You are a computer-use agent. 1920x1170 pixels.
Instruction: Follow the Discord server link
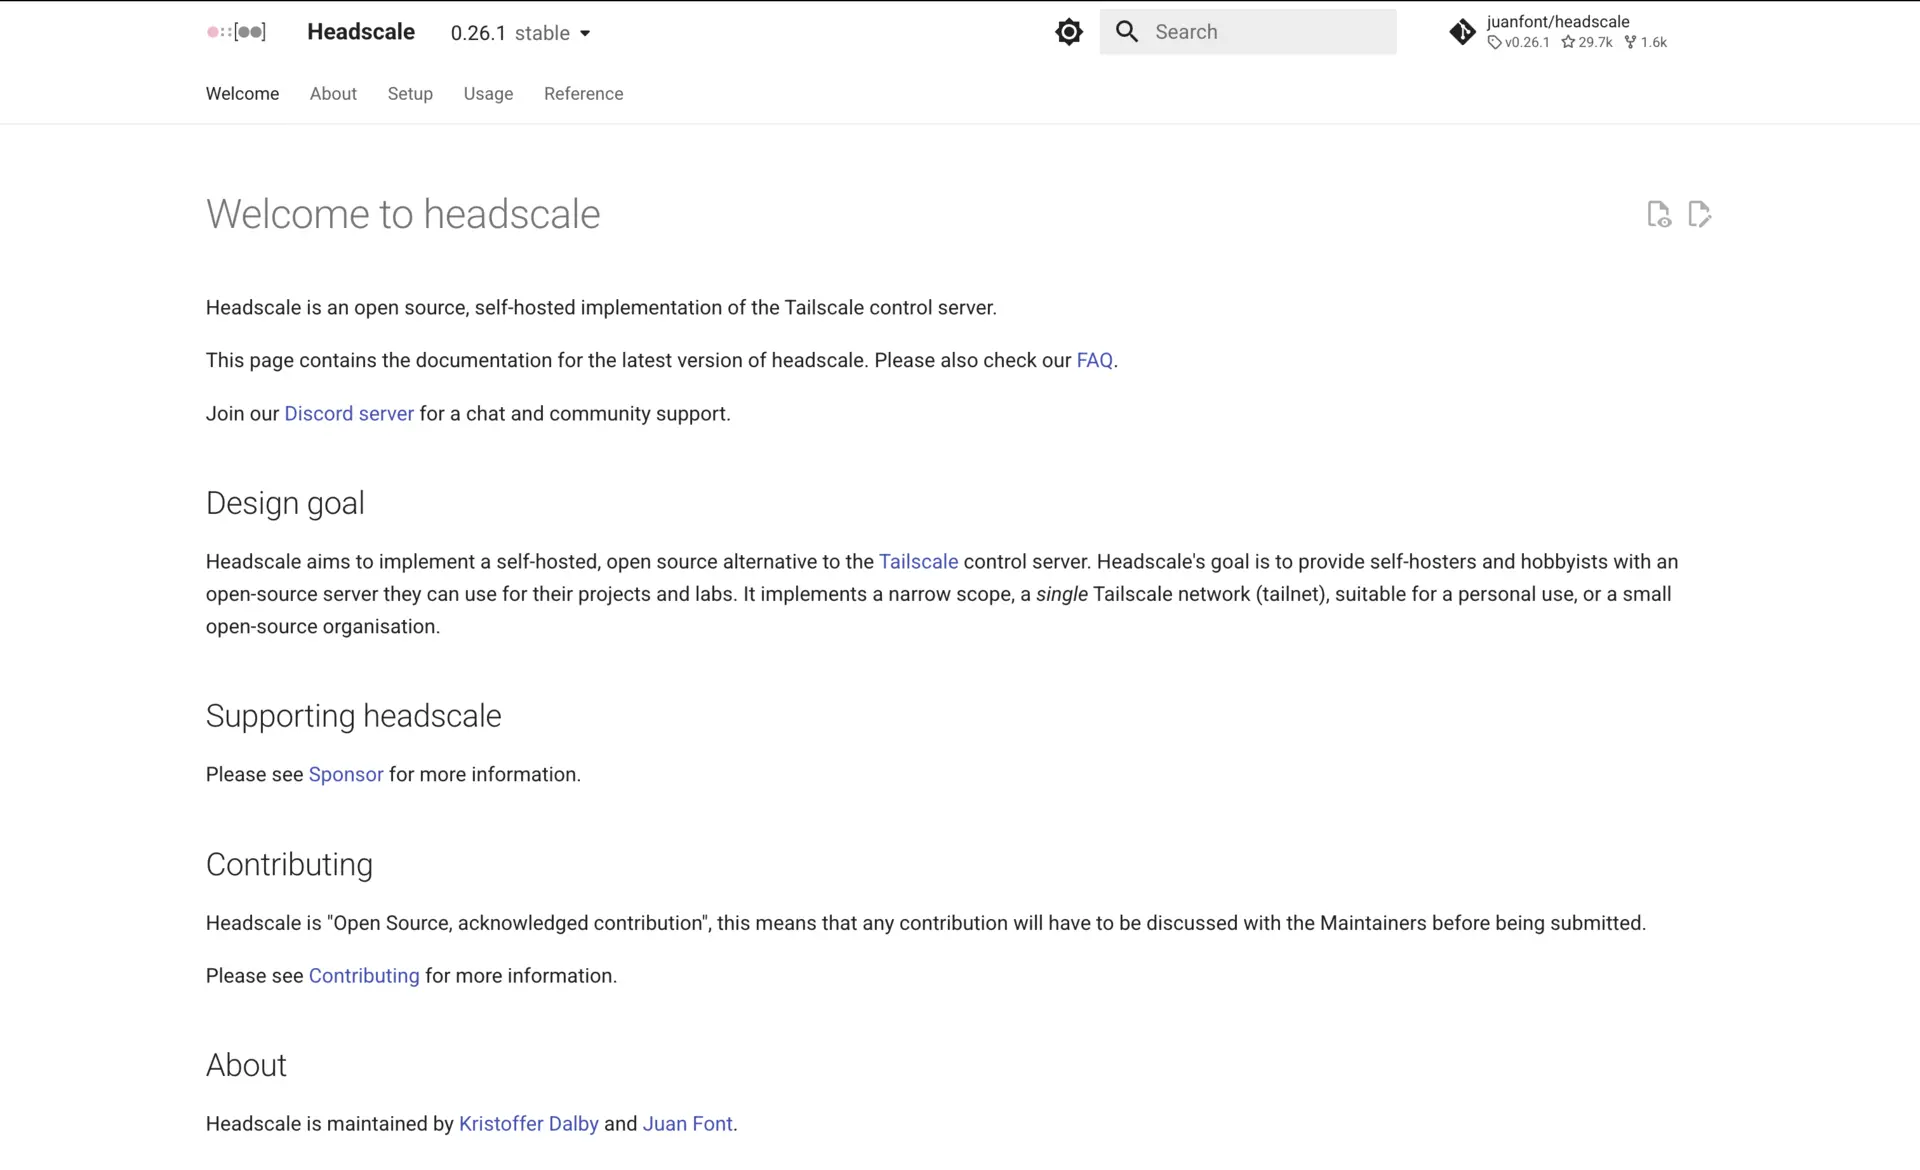click(x=349, y=414)
